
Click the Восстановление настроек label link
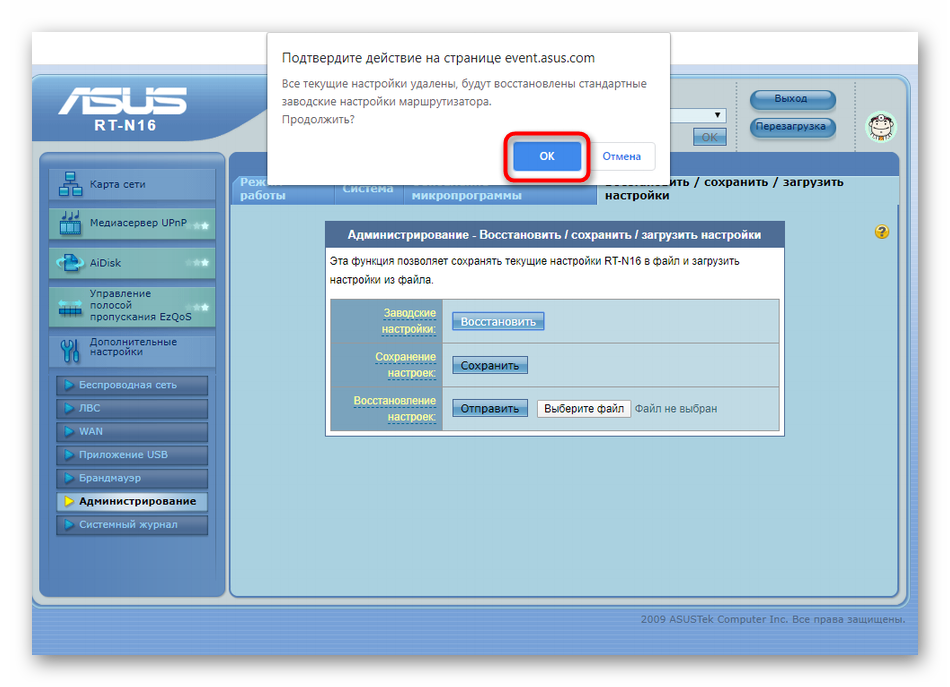(x=395, y=408)
